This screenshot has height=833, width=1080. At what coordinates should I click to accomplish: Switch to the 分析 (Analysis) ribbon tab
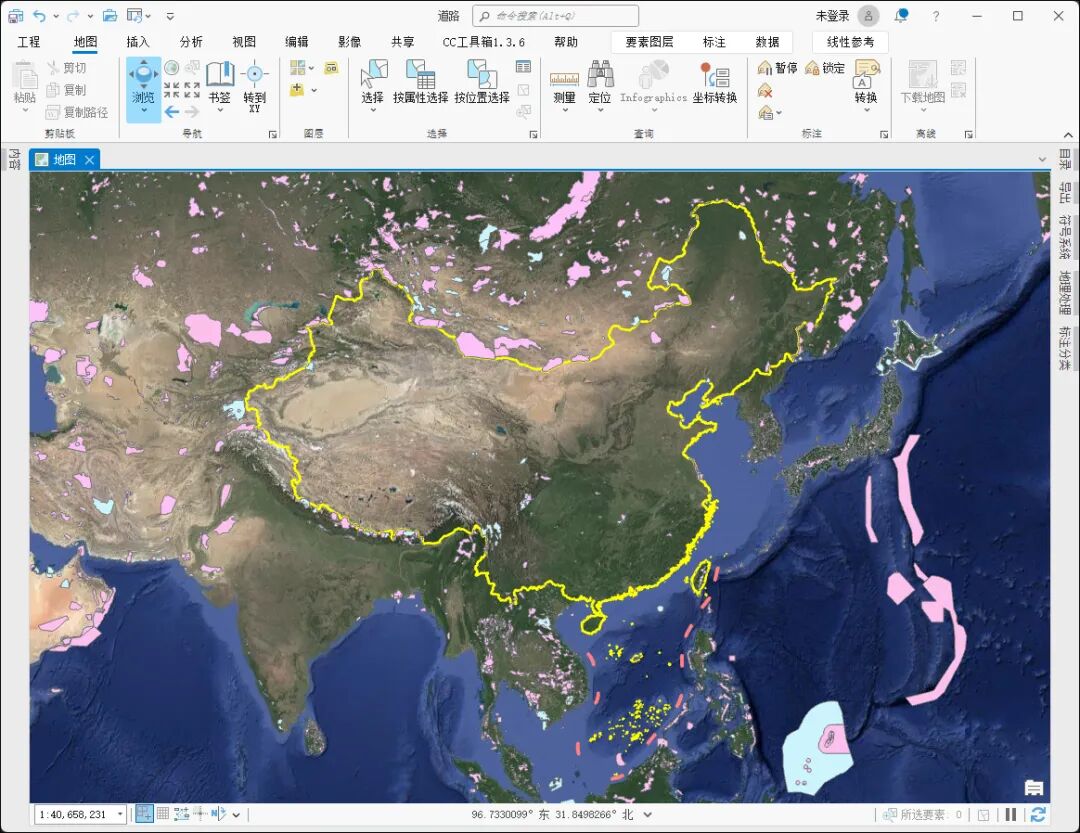tap(191, 42)
